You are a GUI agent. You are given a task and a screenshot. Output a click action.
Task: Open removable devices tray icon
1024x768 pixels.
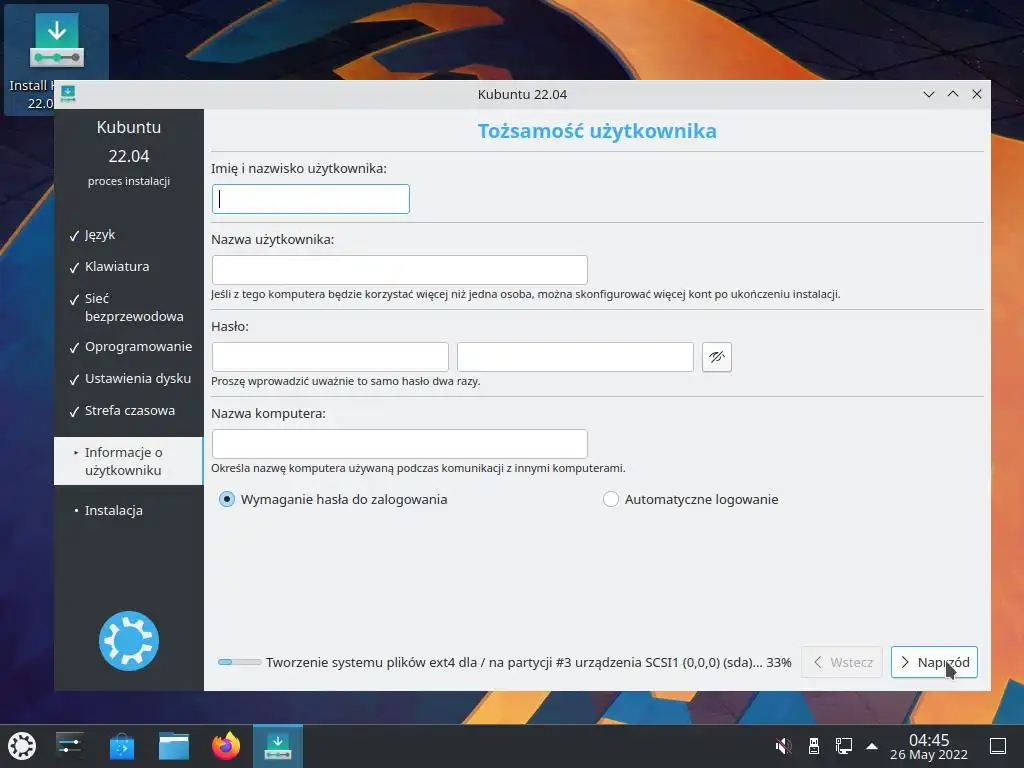point(814,746)
